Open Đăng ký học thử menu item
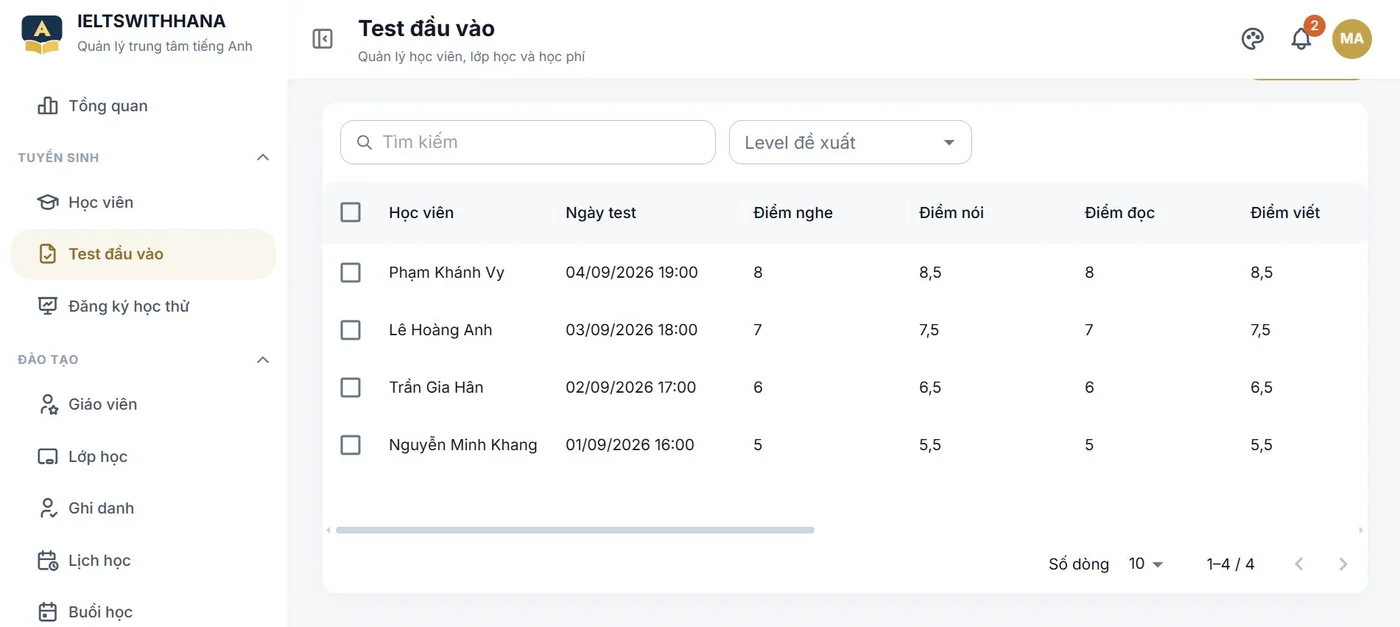Viewport: 1400px width, 627px height. 143,306
